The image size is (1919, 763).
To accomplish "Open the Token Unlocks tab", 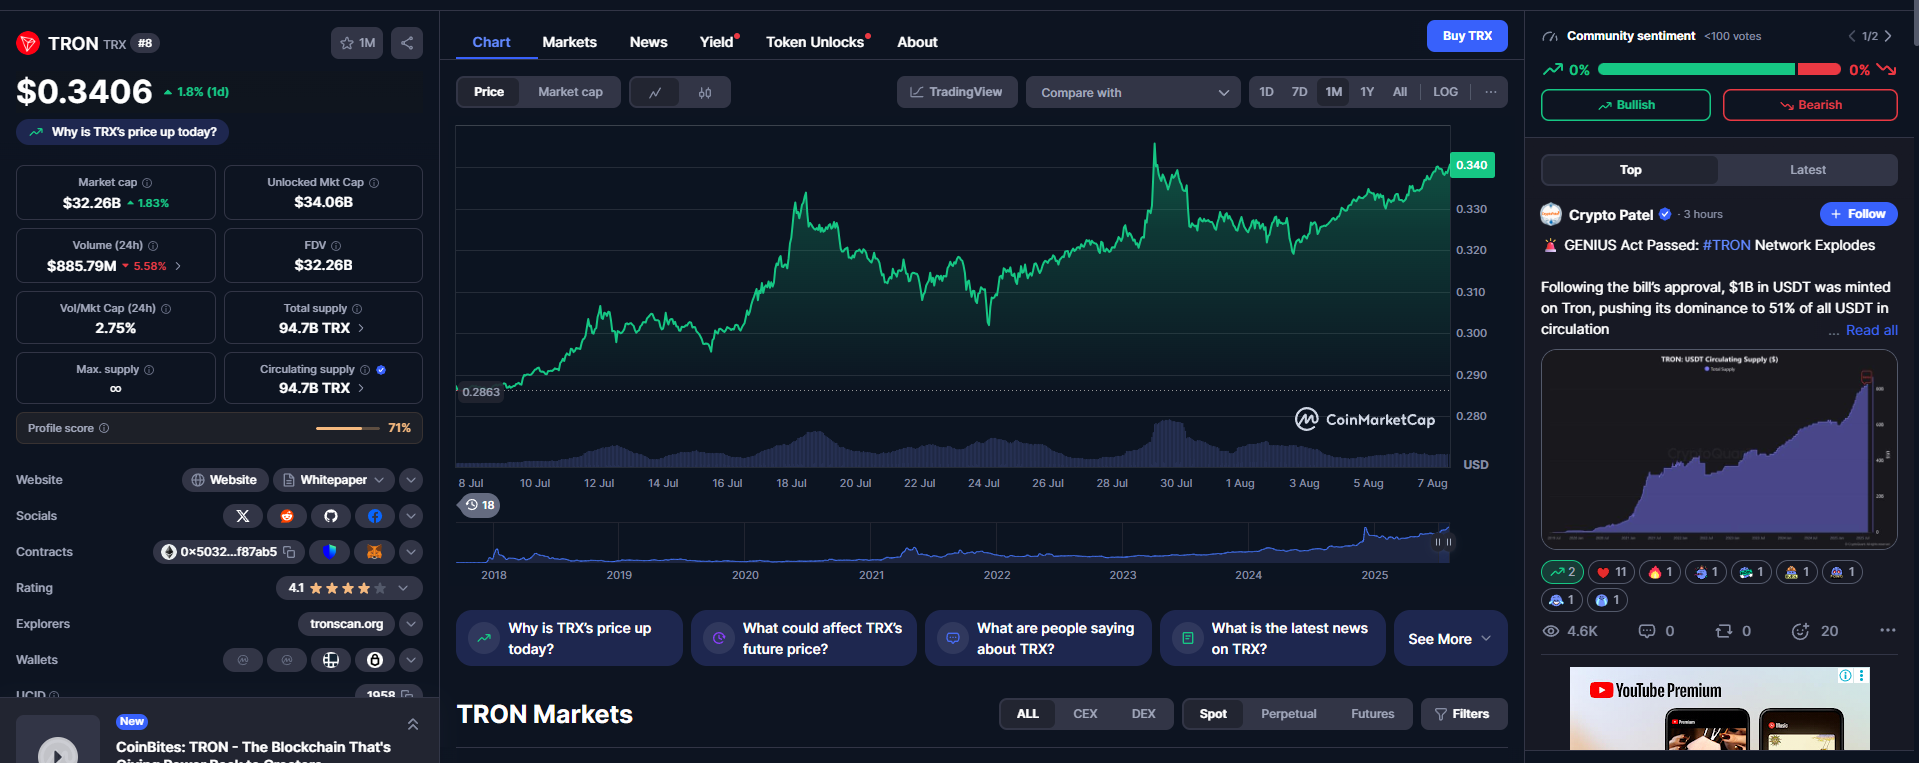I will (x=816, y=42).
